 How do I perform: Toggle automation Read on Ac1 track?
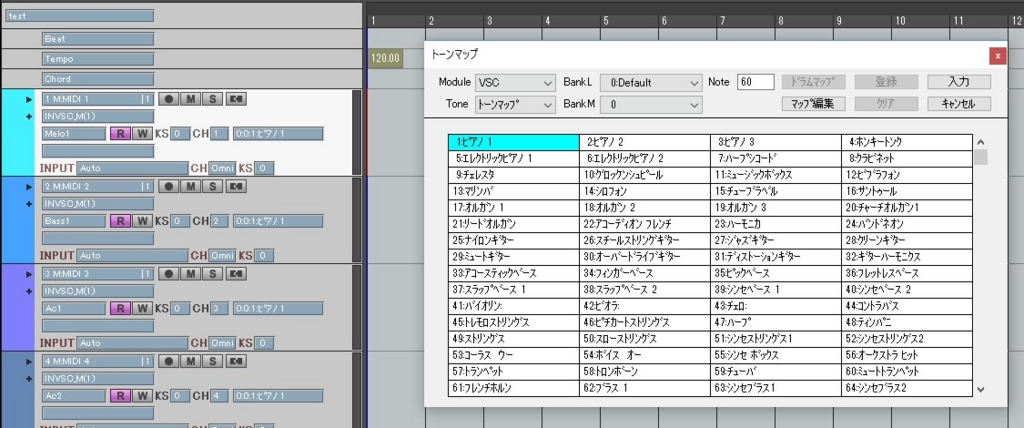point(120,308)
